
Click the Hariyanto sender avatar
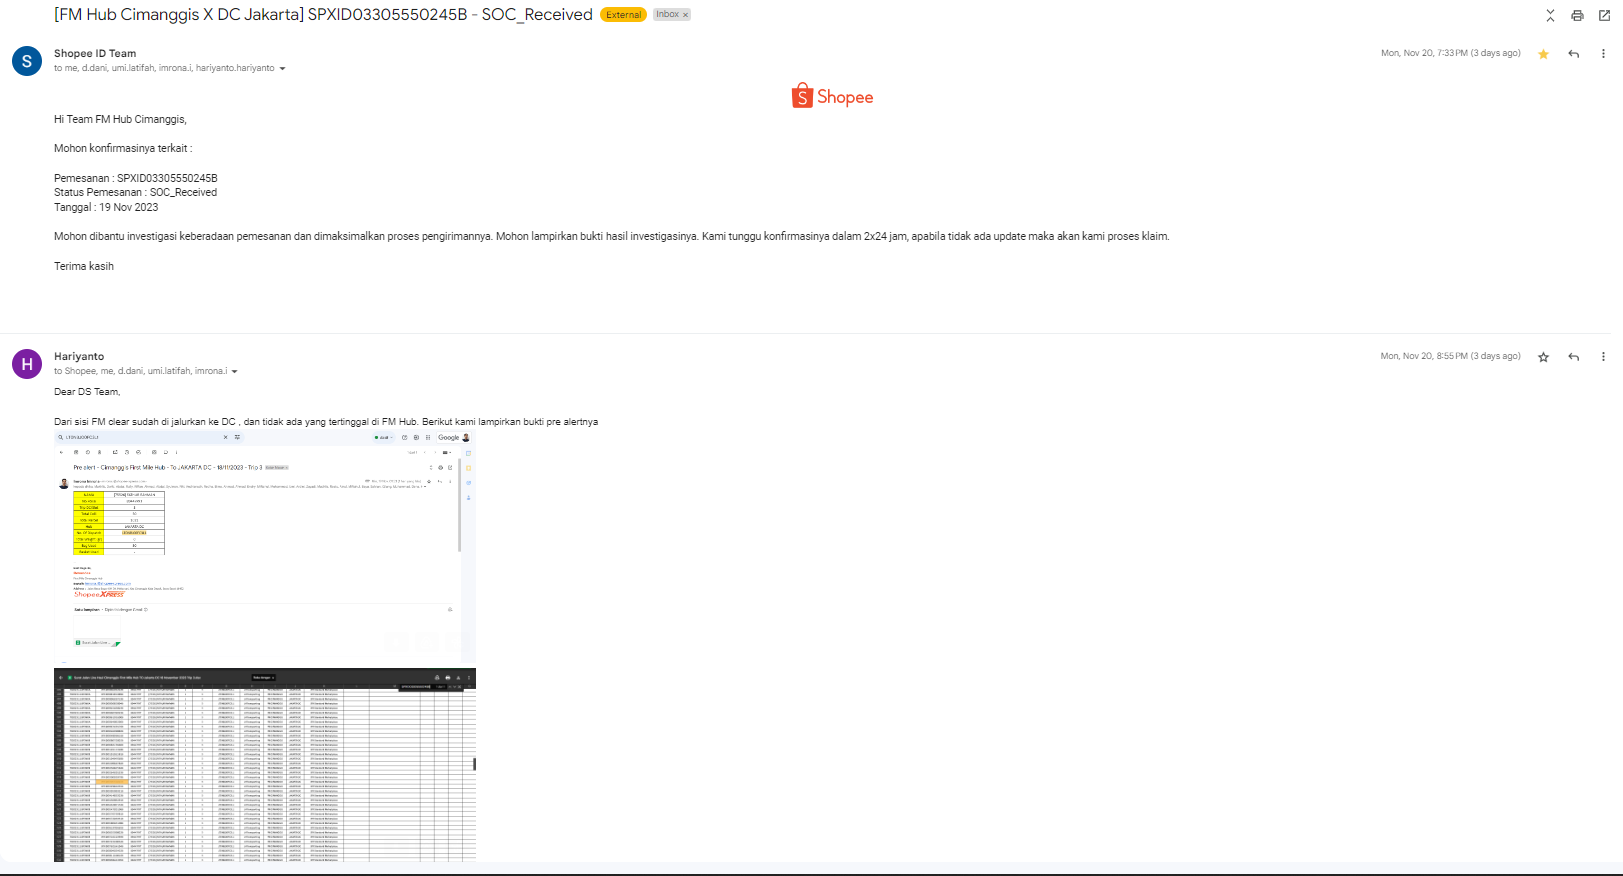(x=27, y=364)
